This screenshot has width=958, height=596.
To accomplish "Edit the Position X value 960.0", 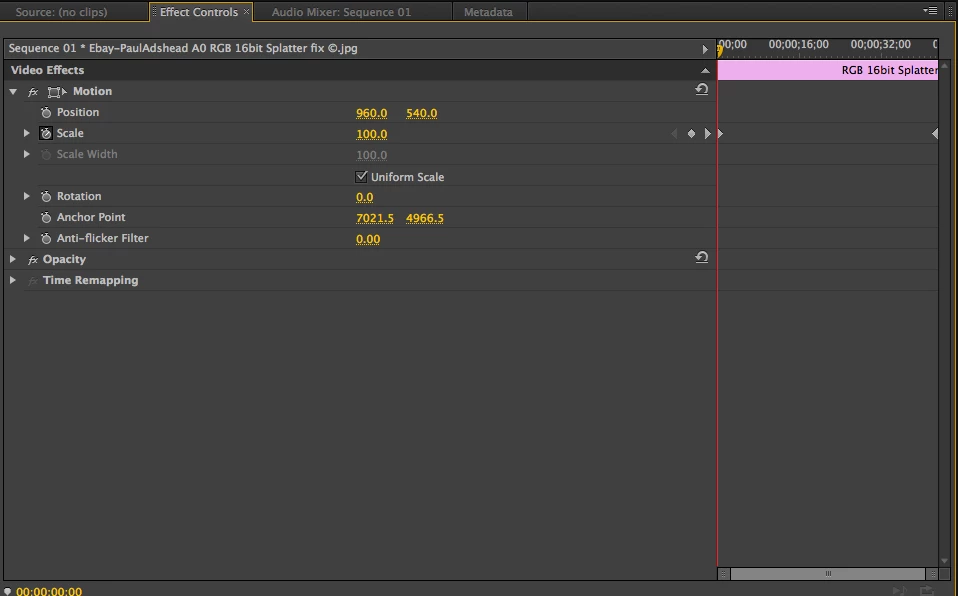I will 371,113.
